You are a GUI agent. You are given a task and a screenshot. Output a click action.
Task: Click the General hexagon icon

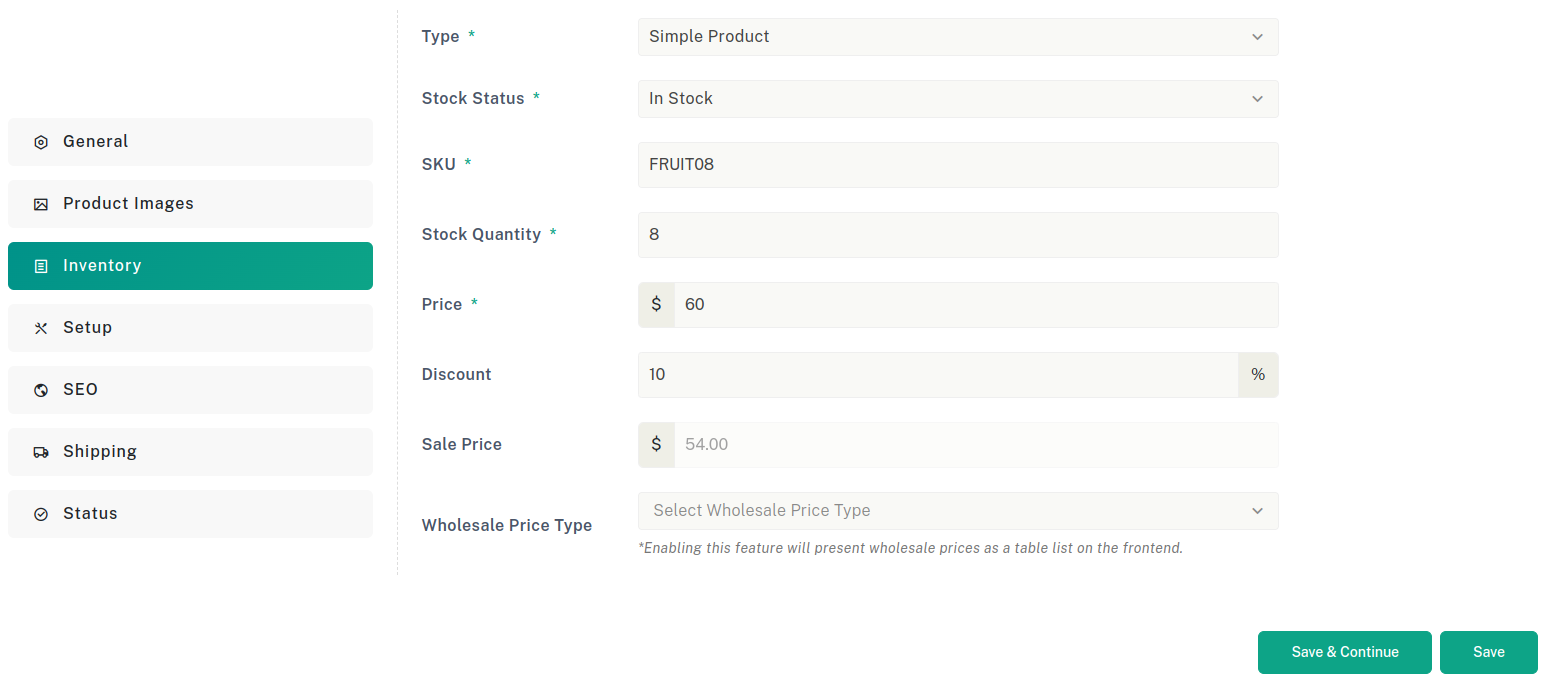coord(41,142)
